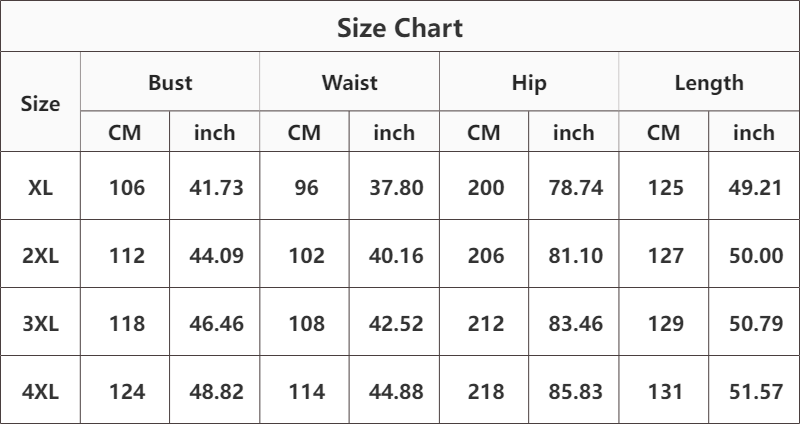This screenshot has height=424, width=800.
Task: Click the 3XL waist value 108
Action: tap(307, 323)
